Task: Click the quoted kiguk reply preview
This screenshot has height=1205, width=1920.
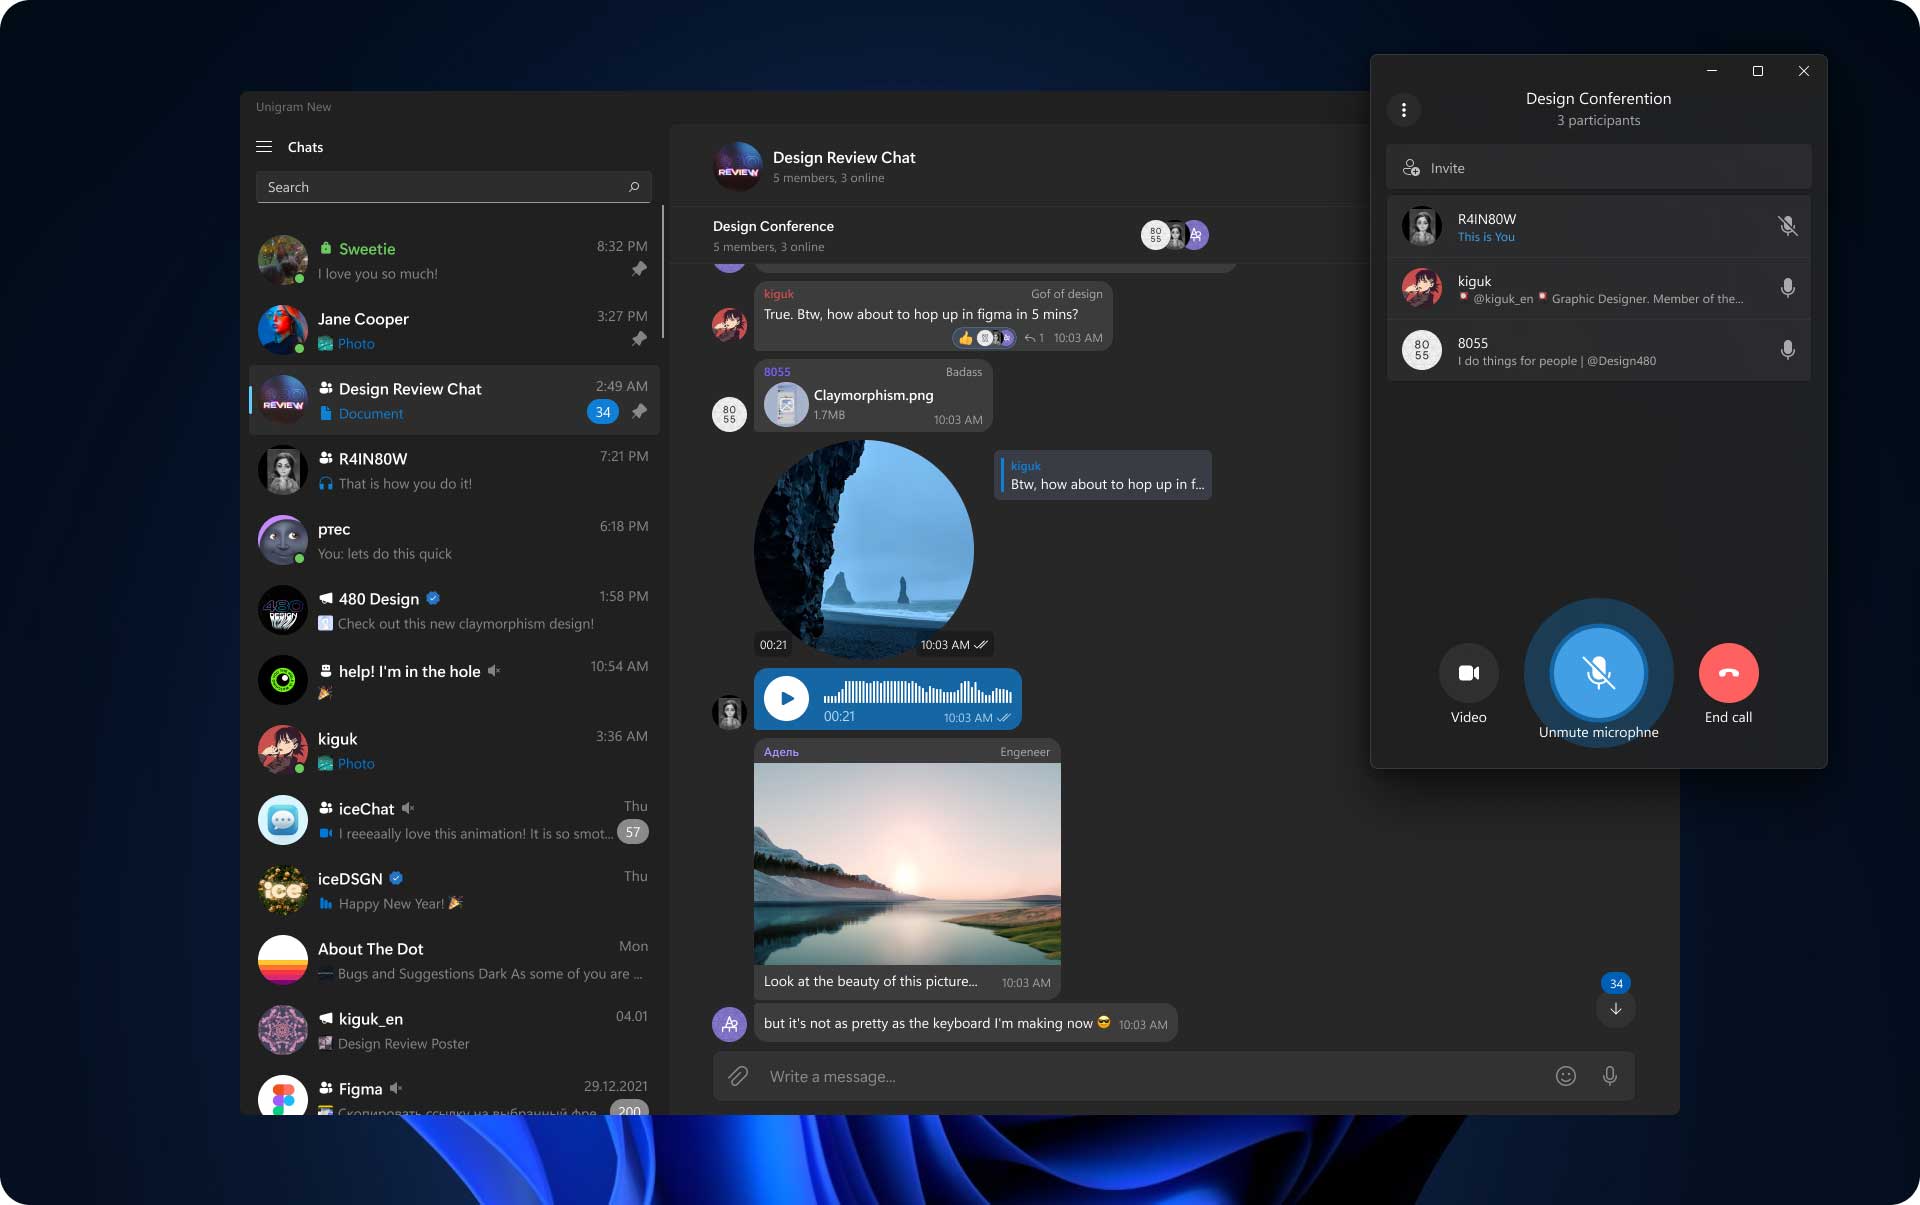Action: pos(1103,475)
